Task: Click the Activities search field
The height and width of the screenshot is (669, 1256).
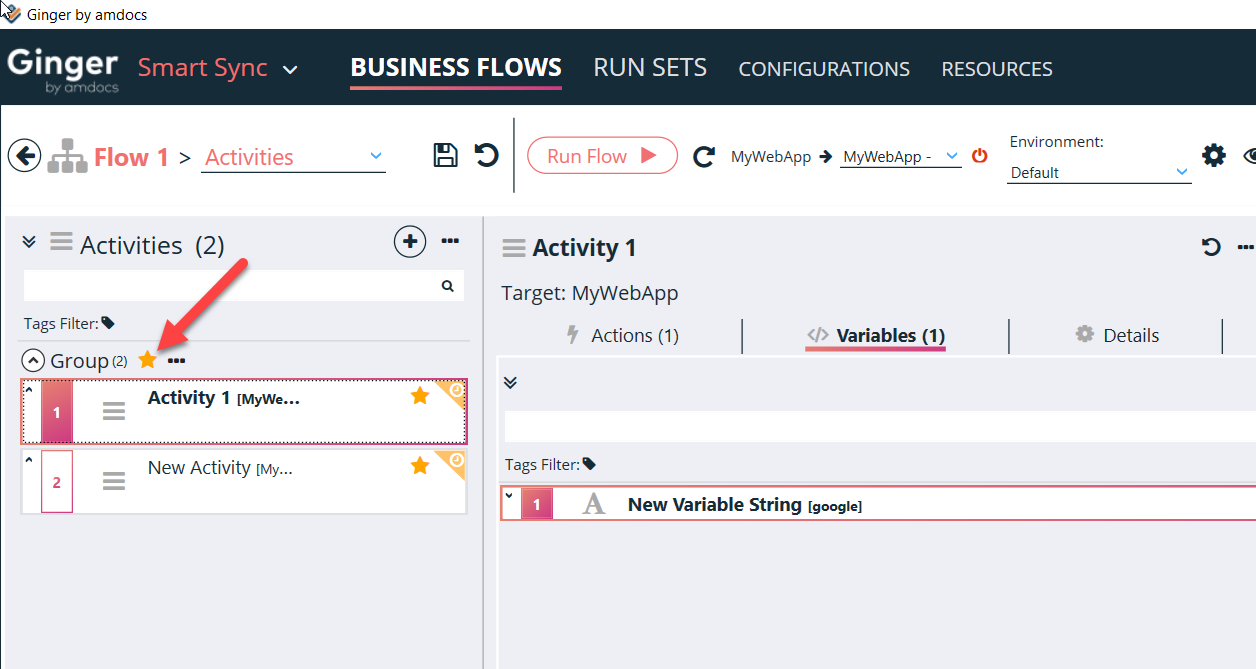Action: pos(230,286)
